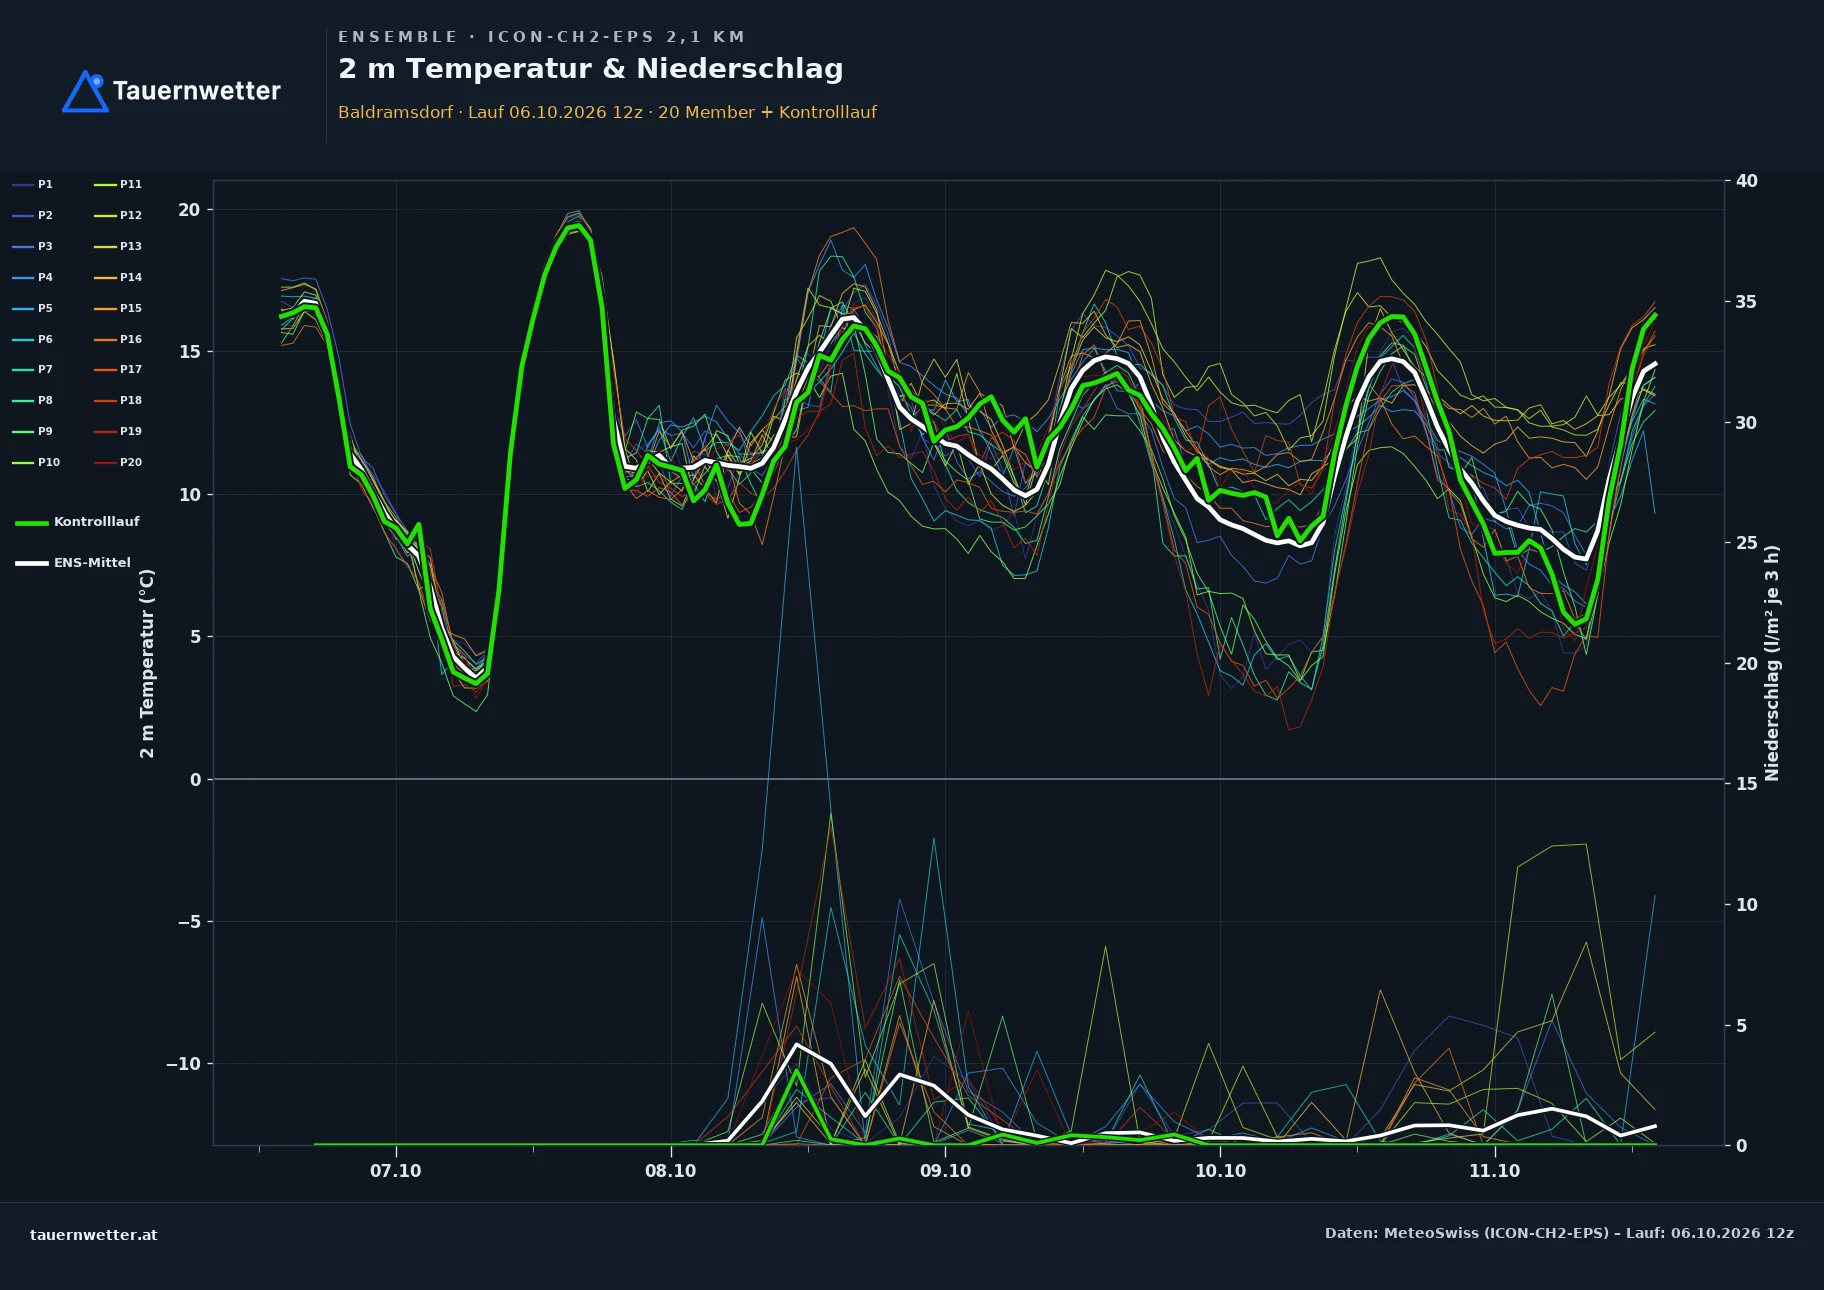Open the tauernwetter.at footer link

click(94, 1235)
